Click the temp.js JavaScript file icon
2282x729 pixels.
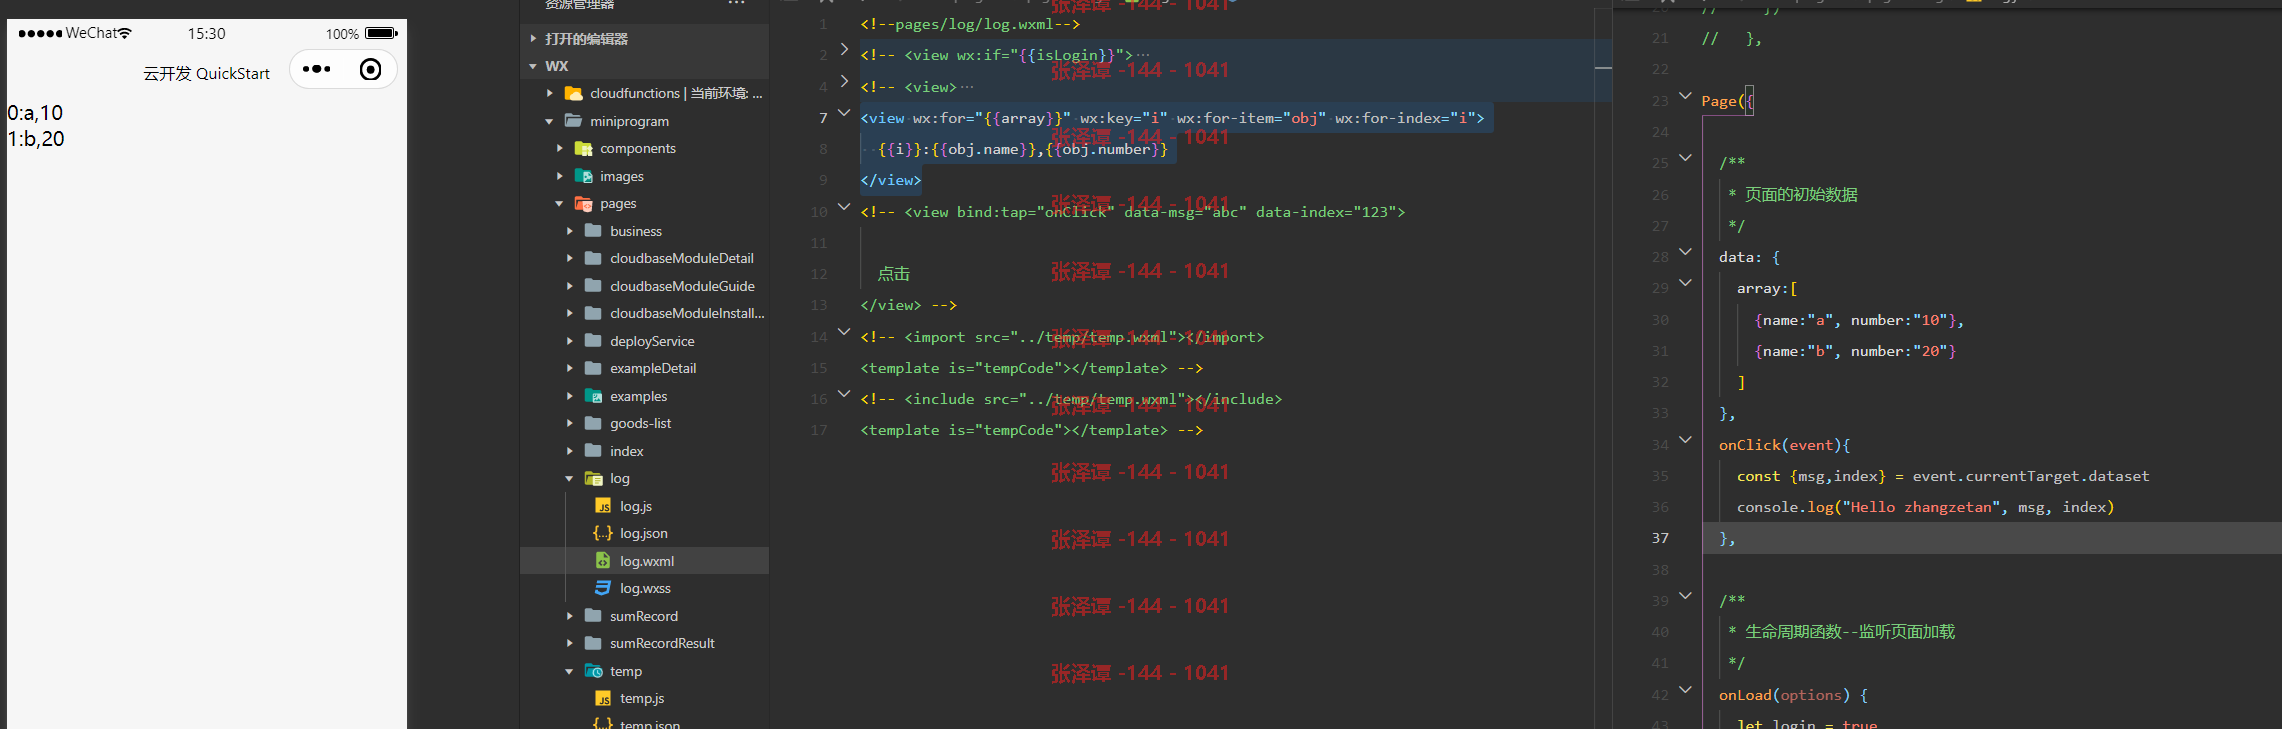coord(603,698)
